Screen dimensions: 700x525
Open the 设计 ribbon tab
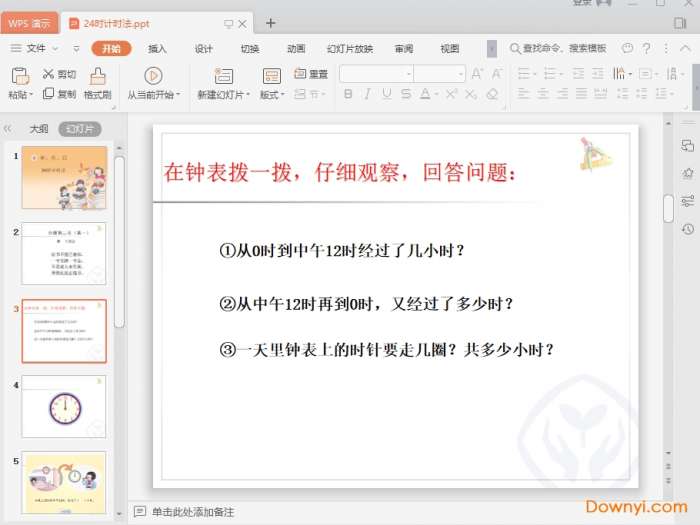[204, 48]
